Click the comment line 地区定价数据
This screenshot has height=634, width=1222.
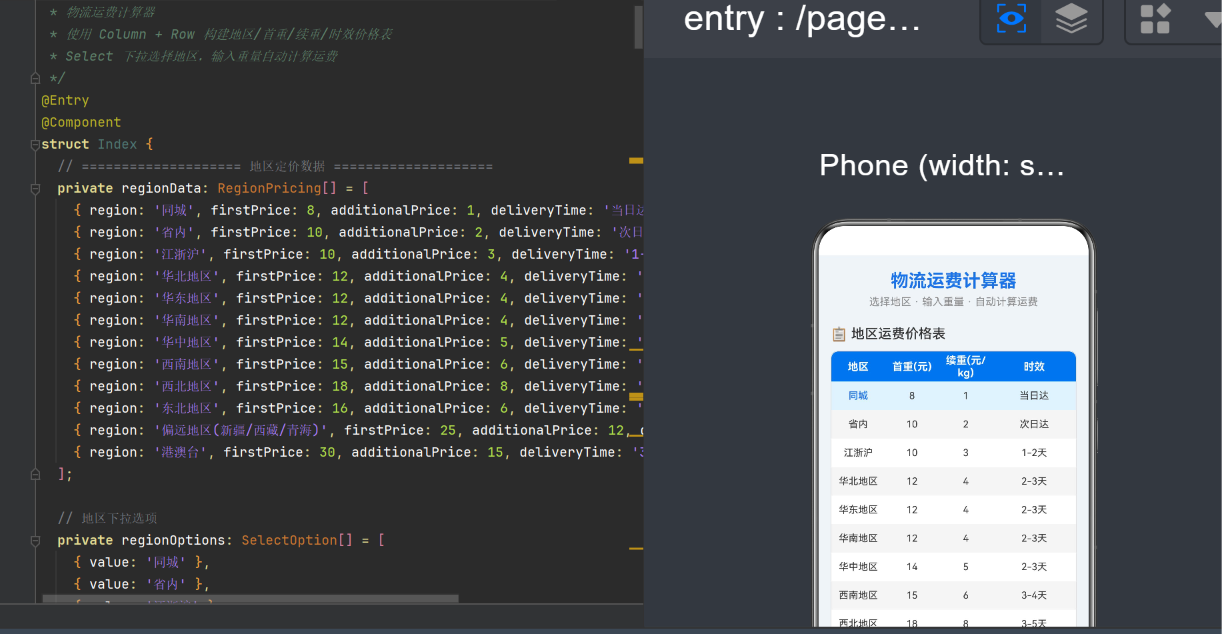(x=275, y=167)
